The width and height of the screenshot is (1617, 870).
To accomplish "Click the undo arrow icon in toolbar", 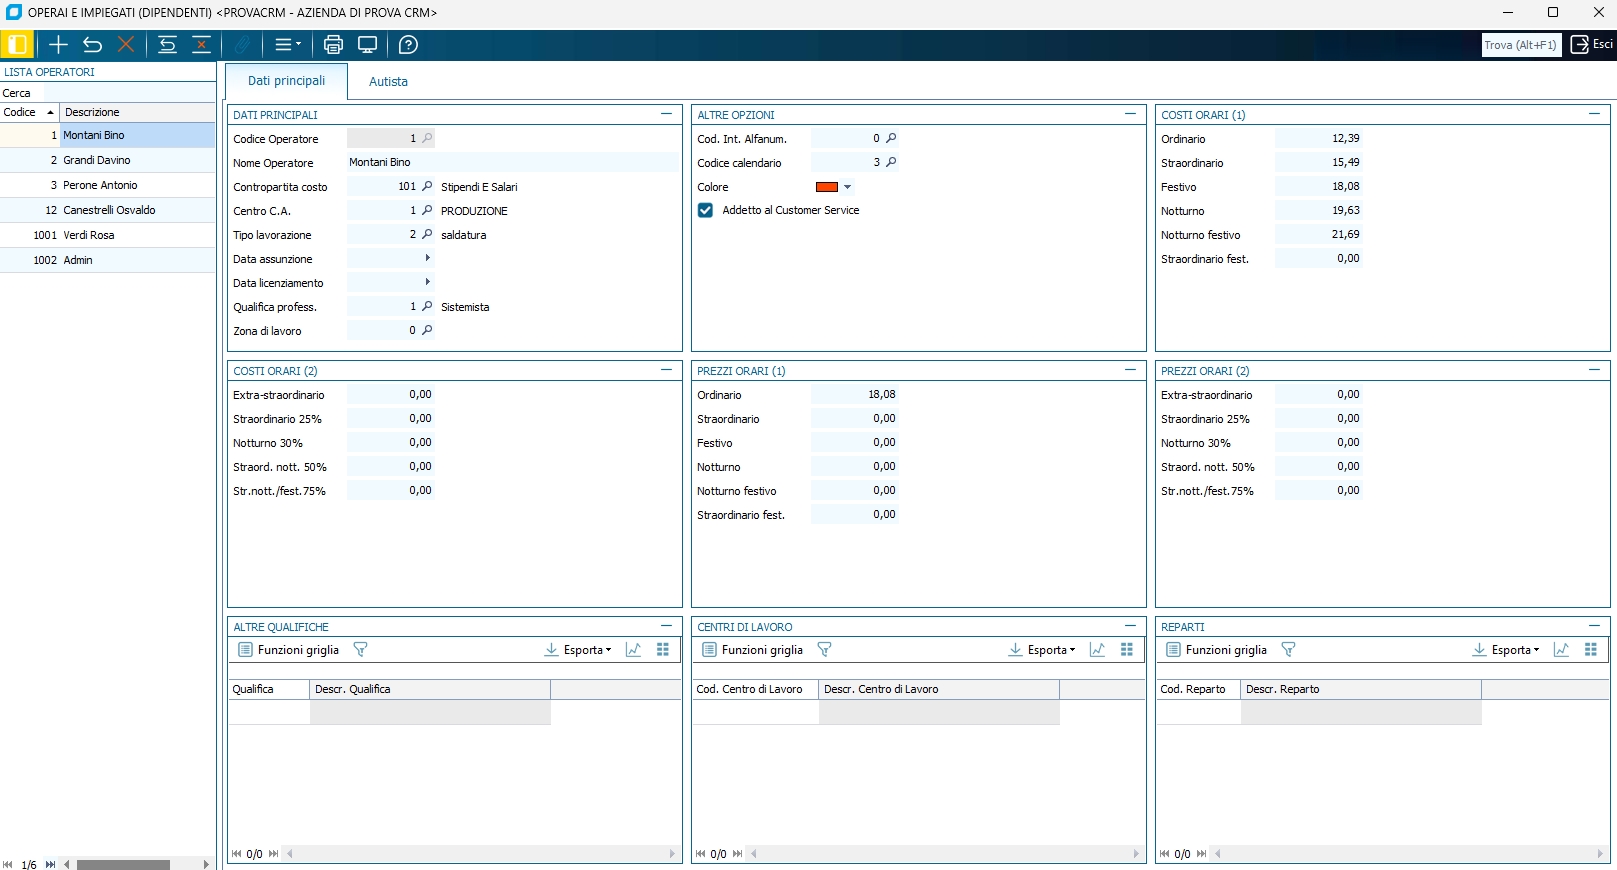I will point(92,45).
